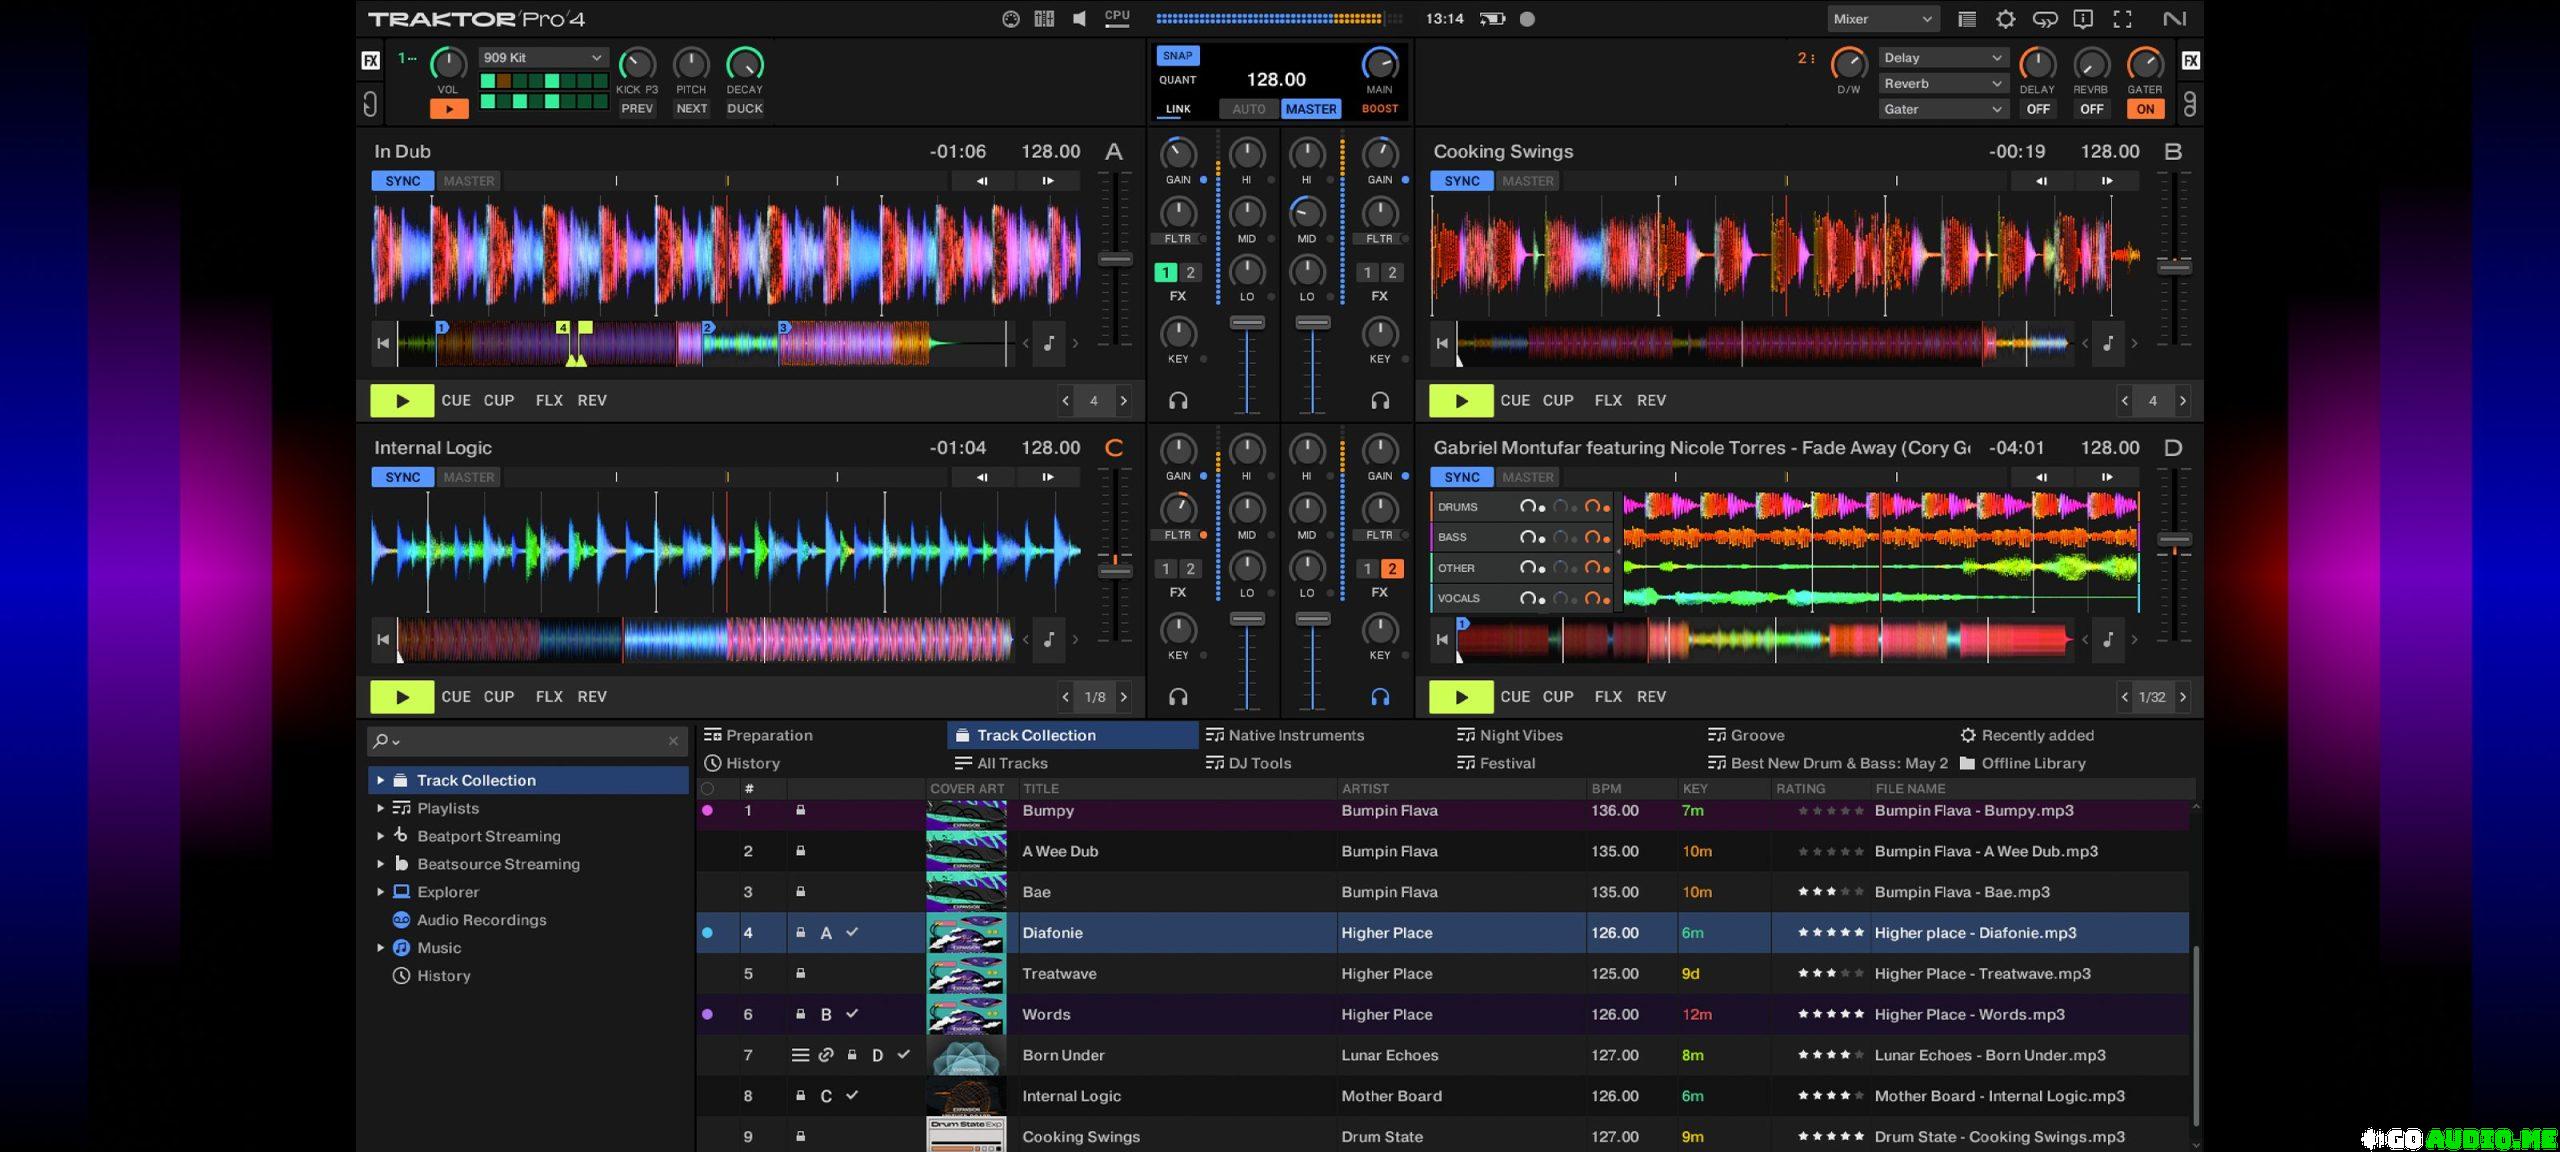Jump to track start on Deck D stripe
The height and width of the screenshot is (1152, 2560).
click(1442, 639)
